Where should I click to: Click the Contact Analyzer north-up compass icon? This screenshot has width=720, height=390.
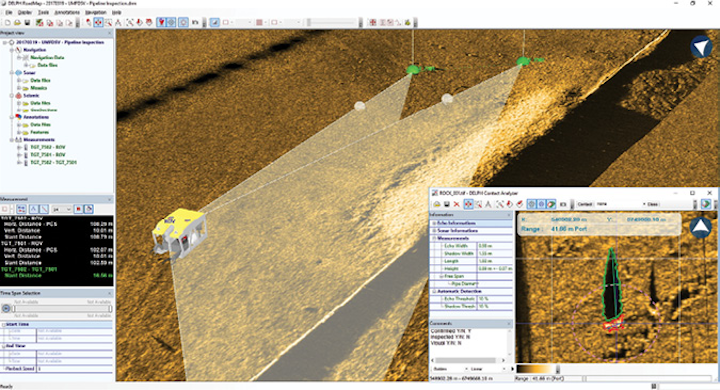coord(700,228)
